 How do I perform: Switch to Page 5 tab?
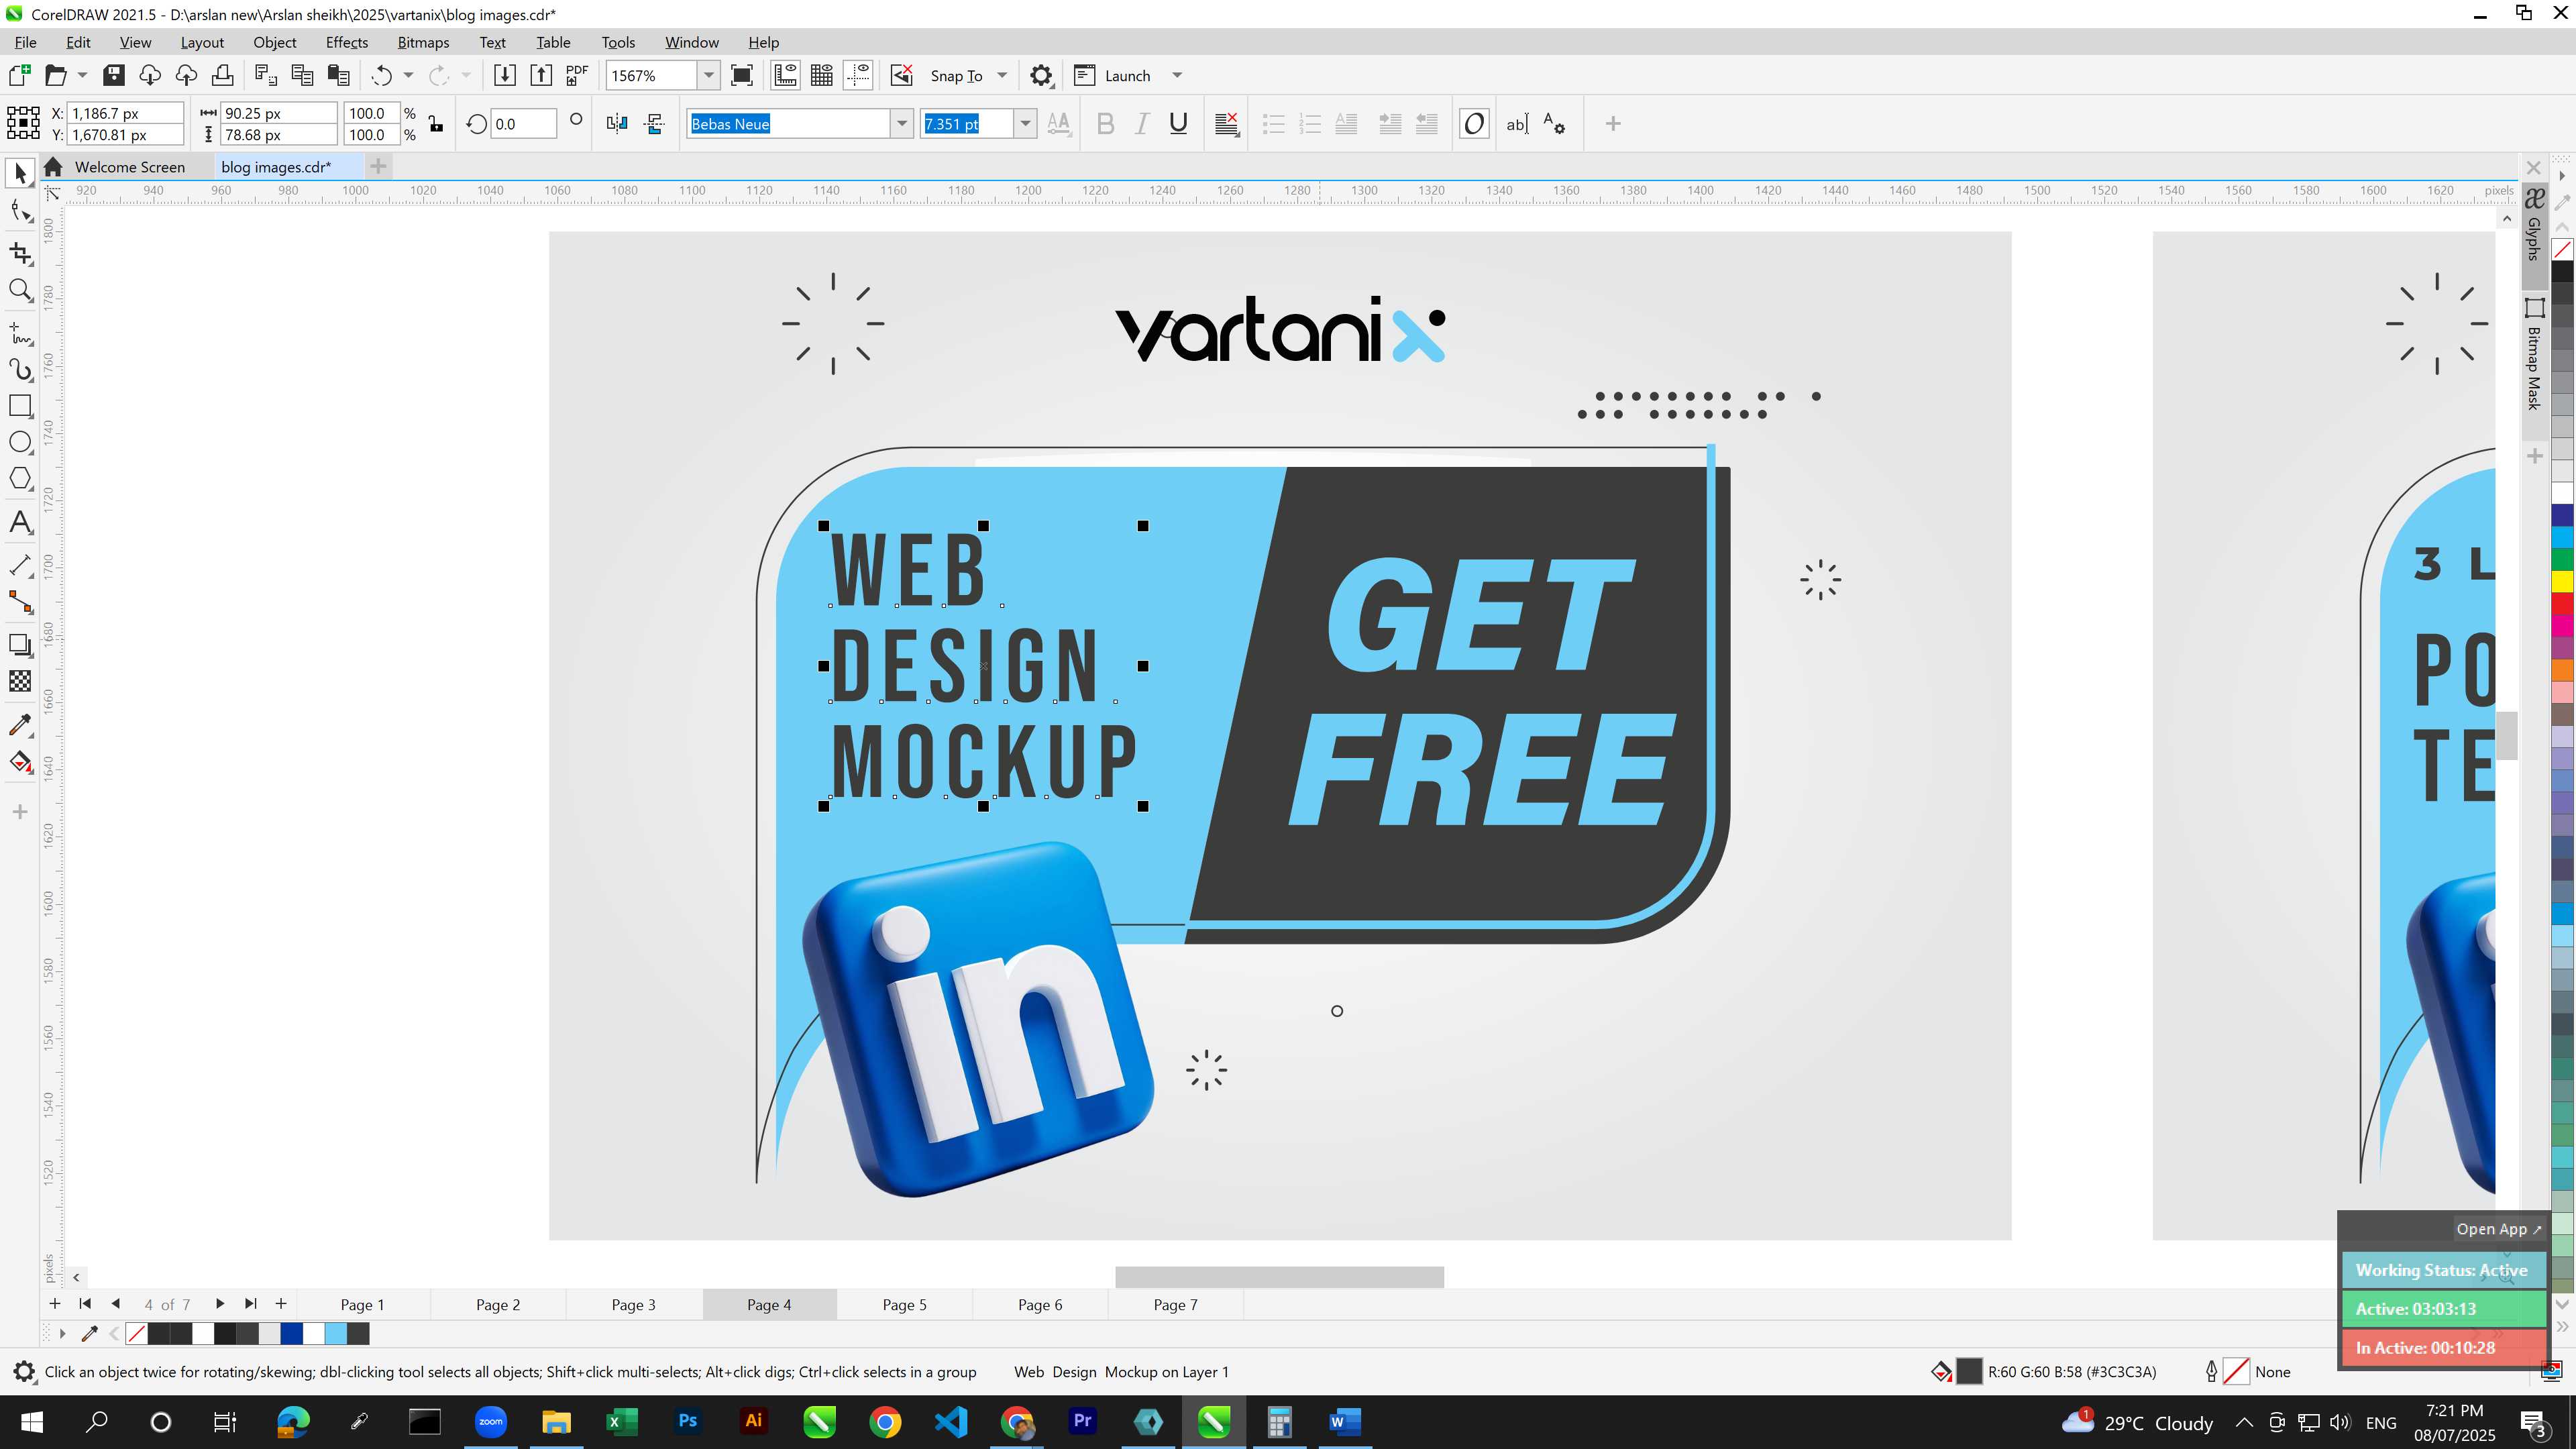coord(904,1304)
